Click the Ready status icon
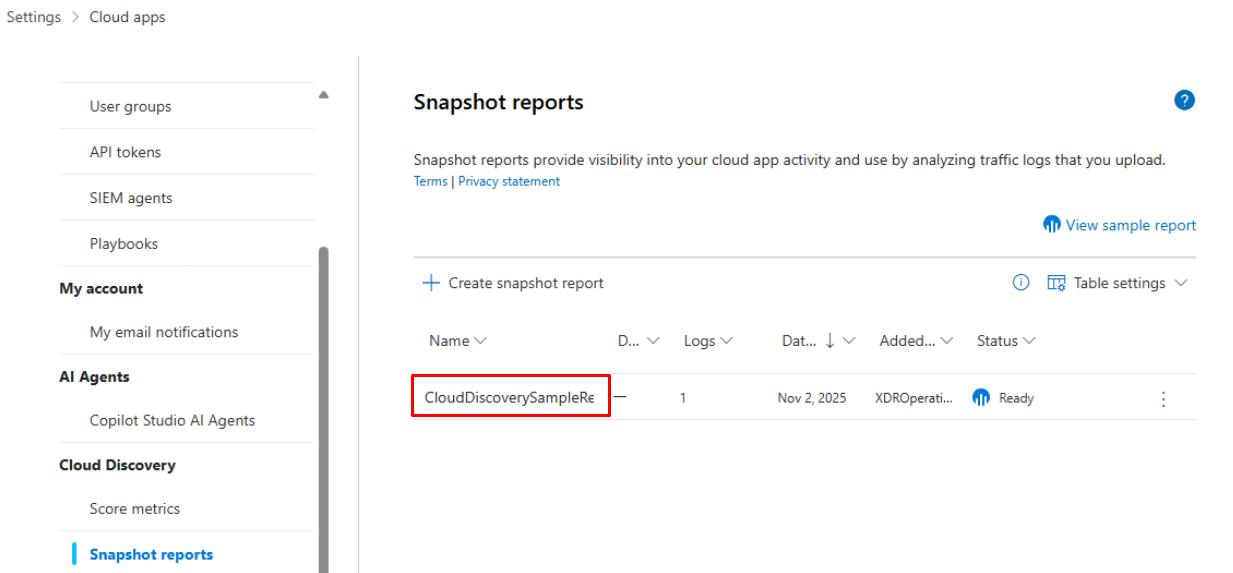The height and width of the screenshot is (573, 1233). coord(984,398)
